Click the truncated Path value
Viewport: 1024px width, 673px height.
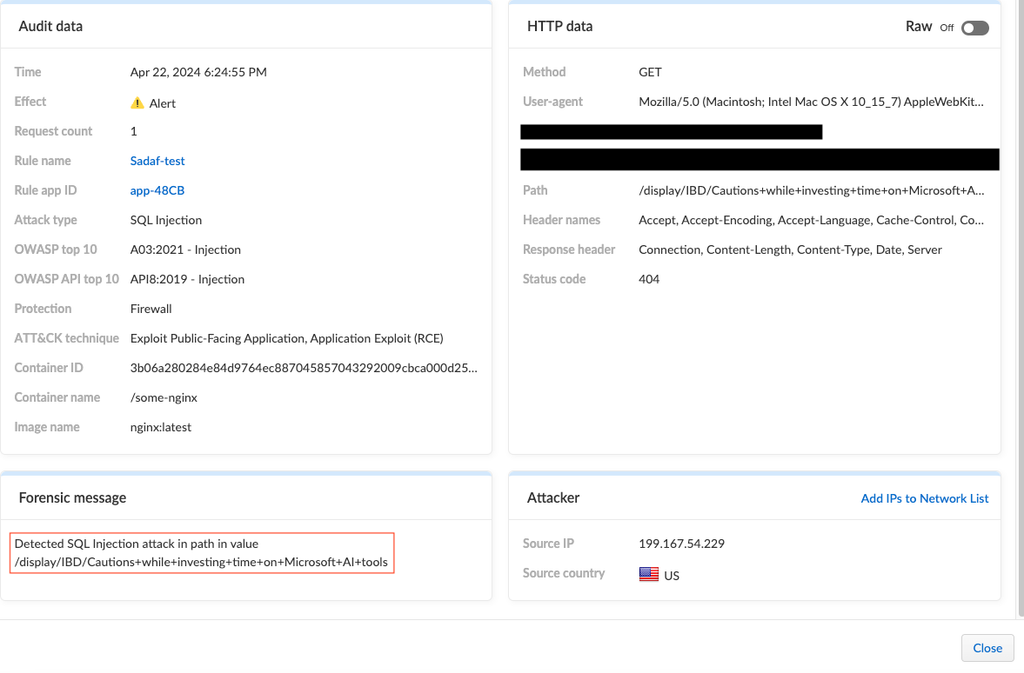(x=810, y=191)
